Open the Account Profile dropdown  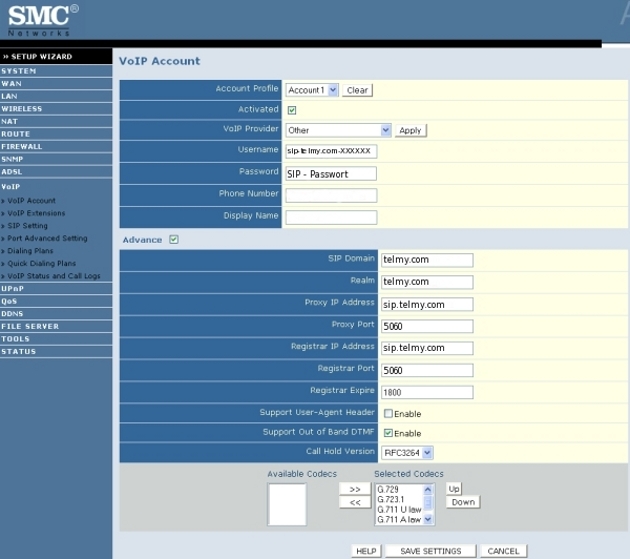(312, 90)
